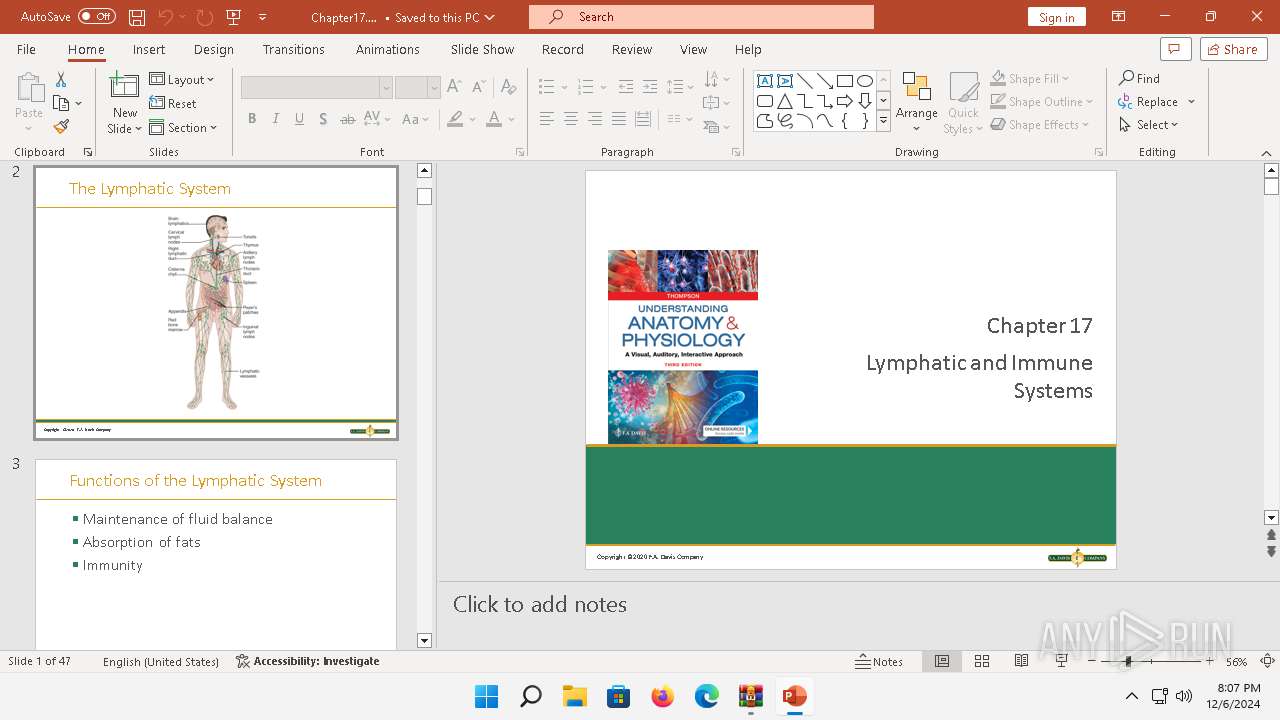Click the Format Painter brush icon
Viewport: 1280px width, 720px height.
pos(61,127)
